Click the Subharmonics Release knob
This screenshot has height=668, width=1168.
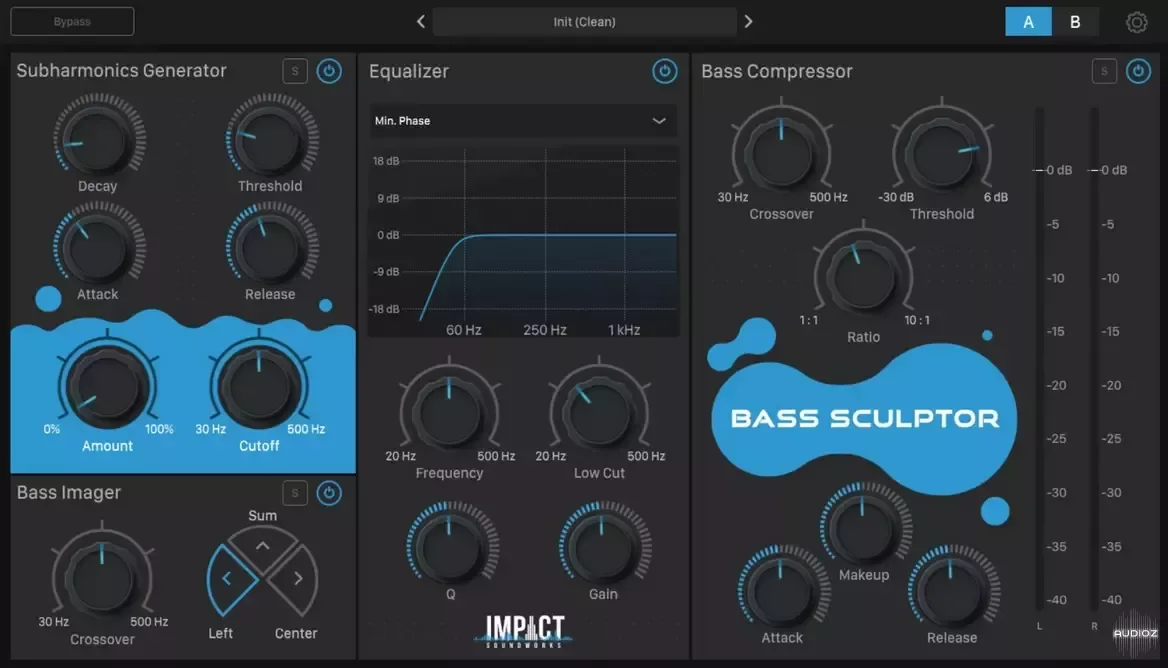(x=271, y=247)
